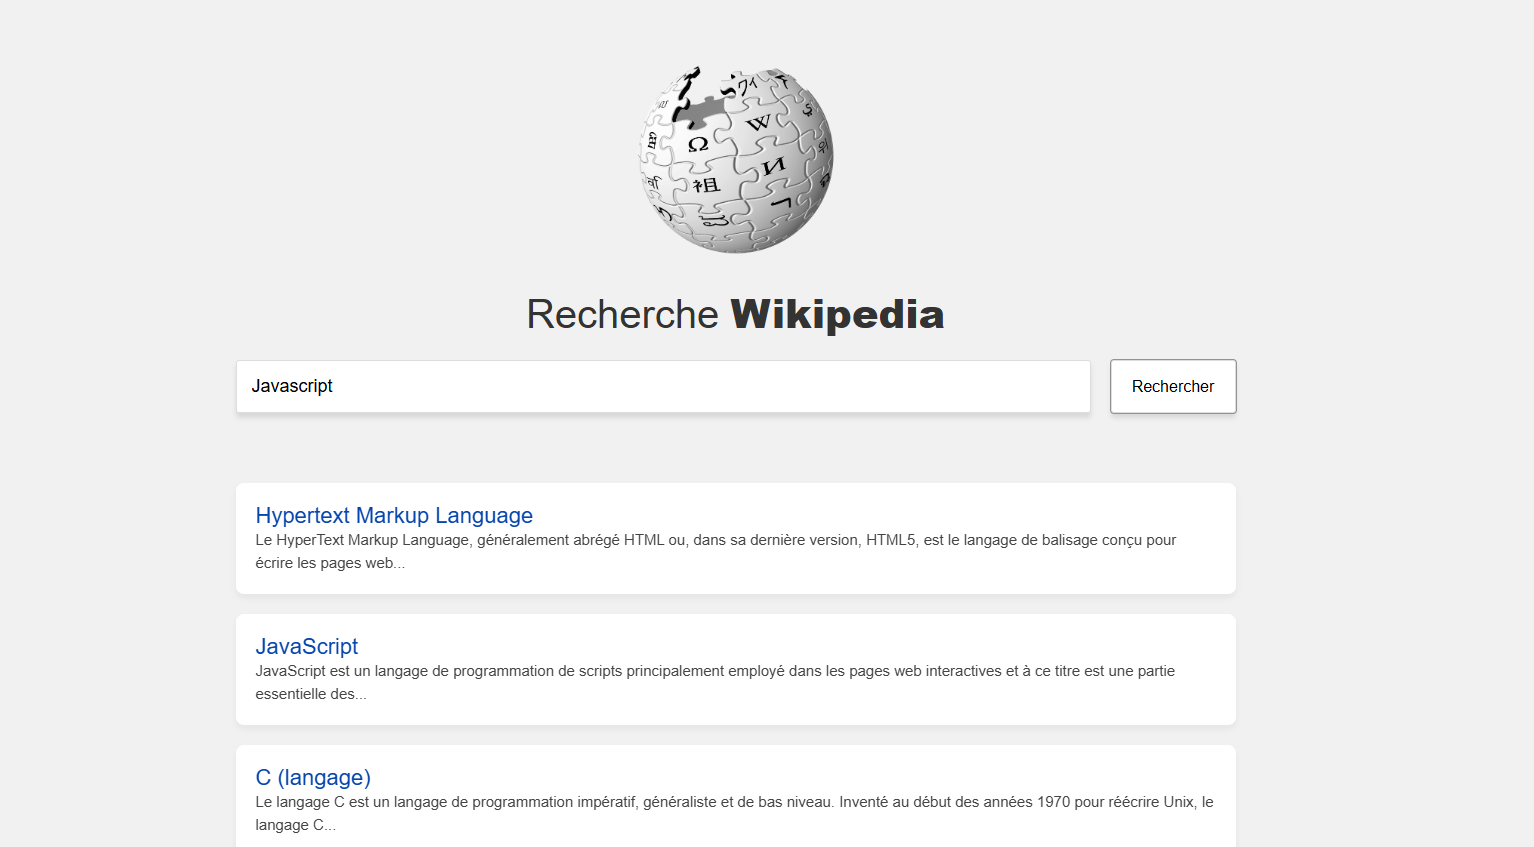Screen dimensions: 1534x847
Task: Click the Rechercher button
Action: [x=1172, y=386]
